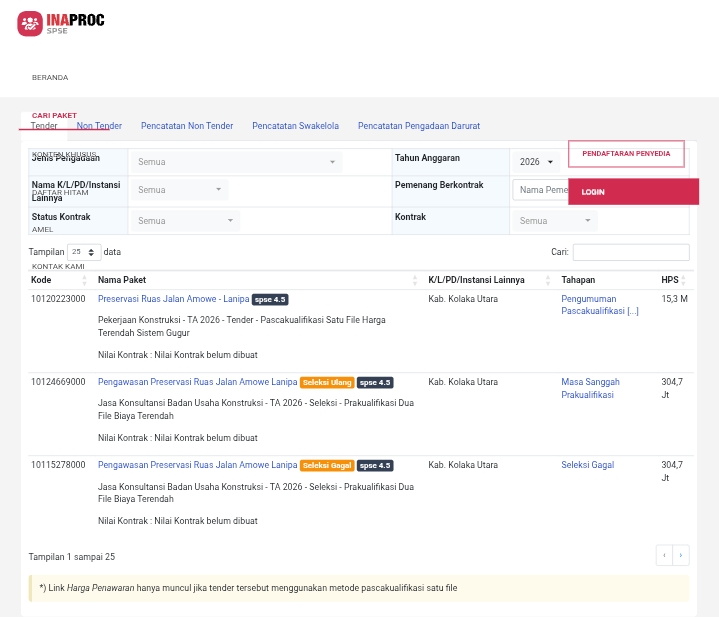Viewport: 719px width, 617px height.
Task: Sort the table by Kode column
Action: 83,280
